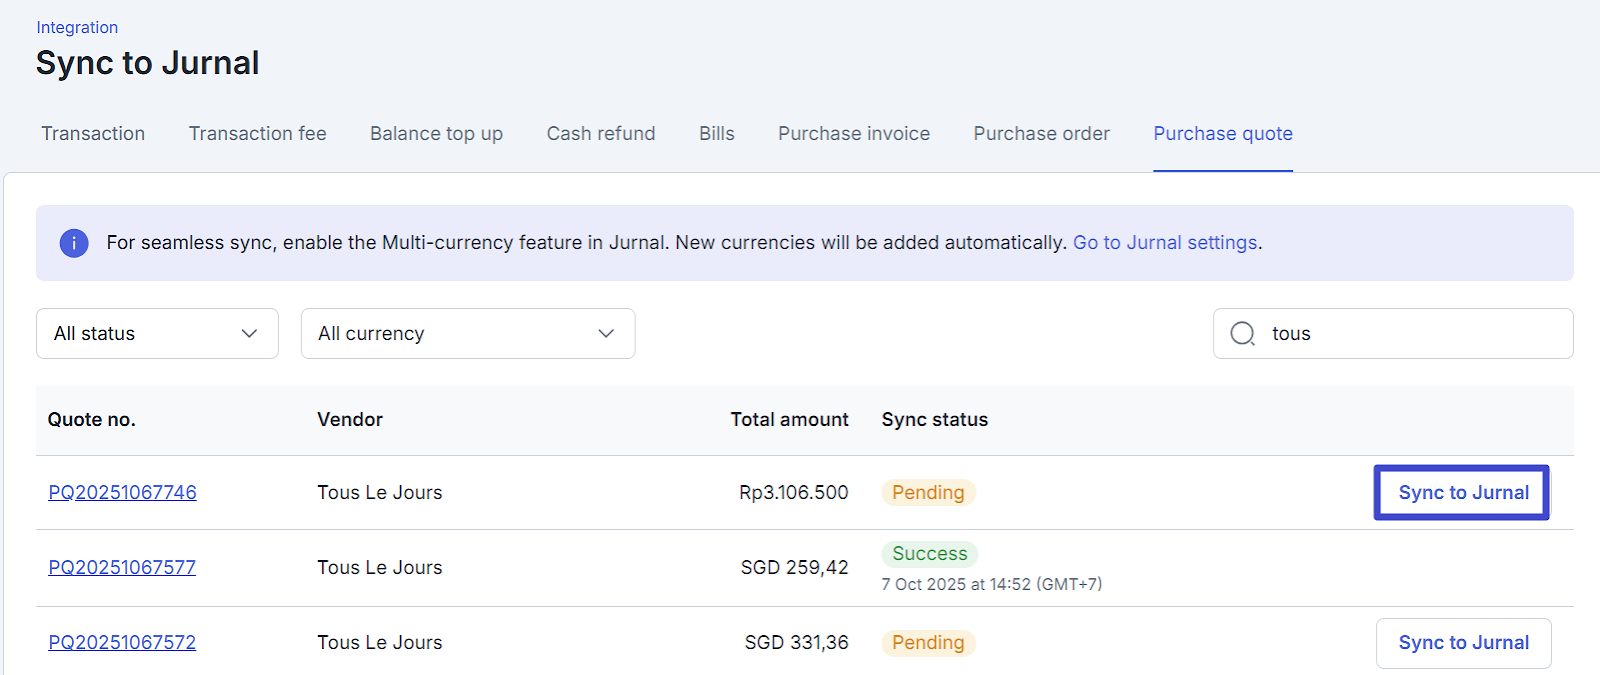This screenshot has height=675, width=1600.
Task: Sync quote PQ20251067572 to Jurnal
Action: coord(1463,643)
